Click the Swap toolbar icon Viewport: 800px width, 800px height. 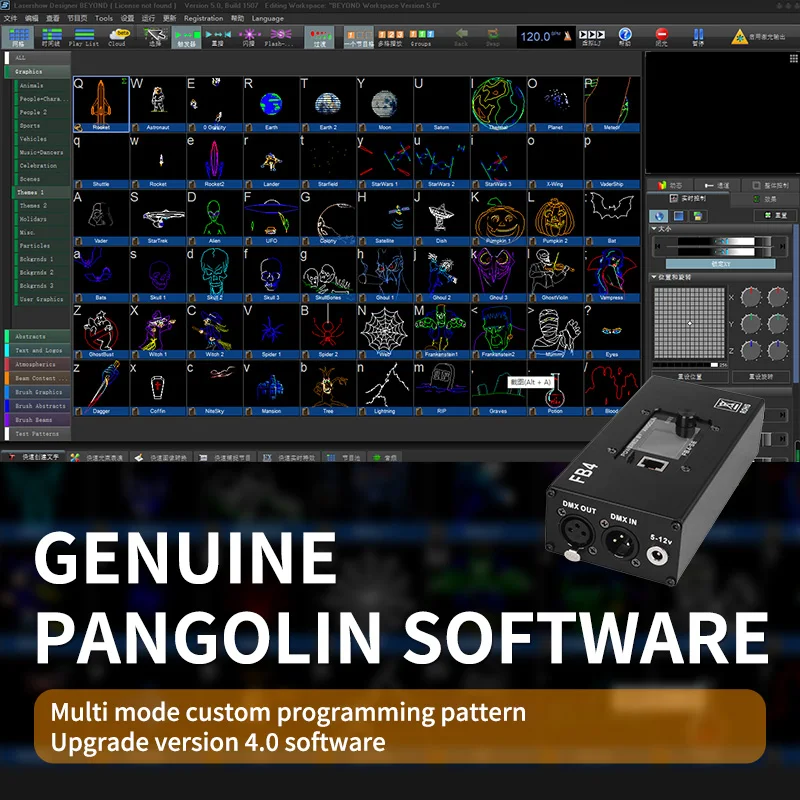click(x=493, y=37)
